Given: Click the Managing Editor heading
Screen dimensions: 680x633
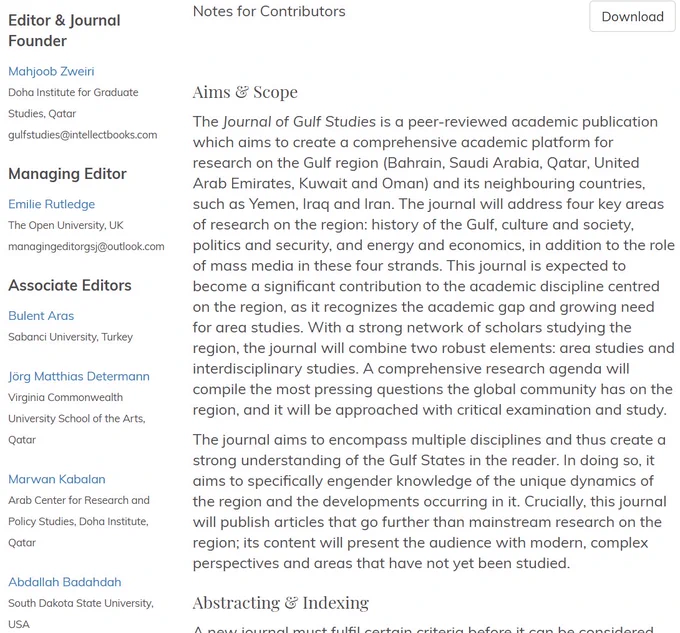Looking at the screenshot, I should (67, 173).
